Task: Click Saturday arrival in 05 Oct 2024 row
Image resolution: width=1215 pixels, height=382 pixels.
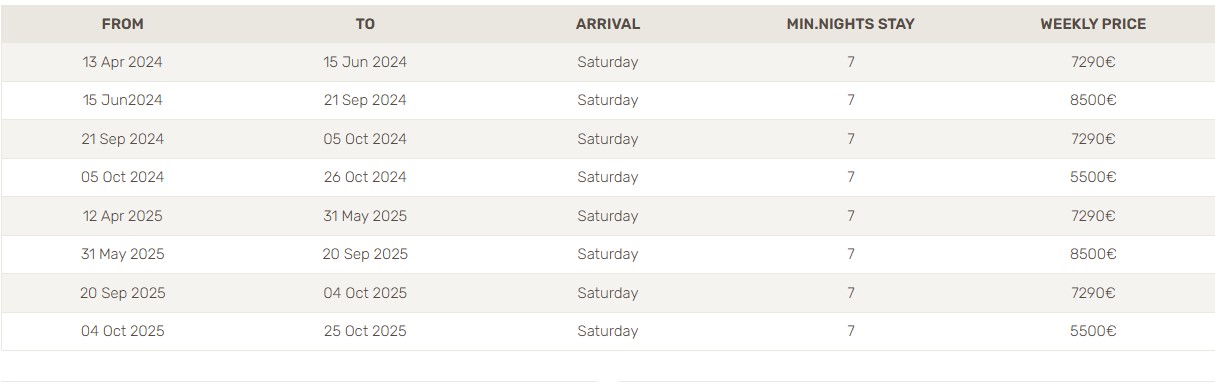Action: [x=607, y=177]
